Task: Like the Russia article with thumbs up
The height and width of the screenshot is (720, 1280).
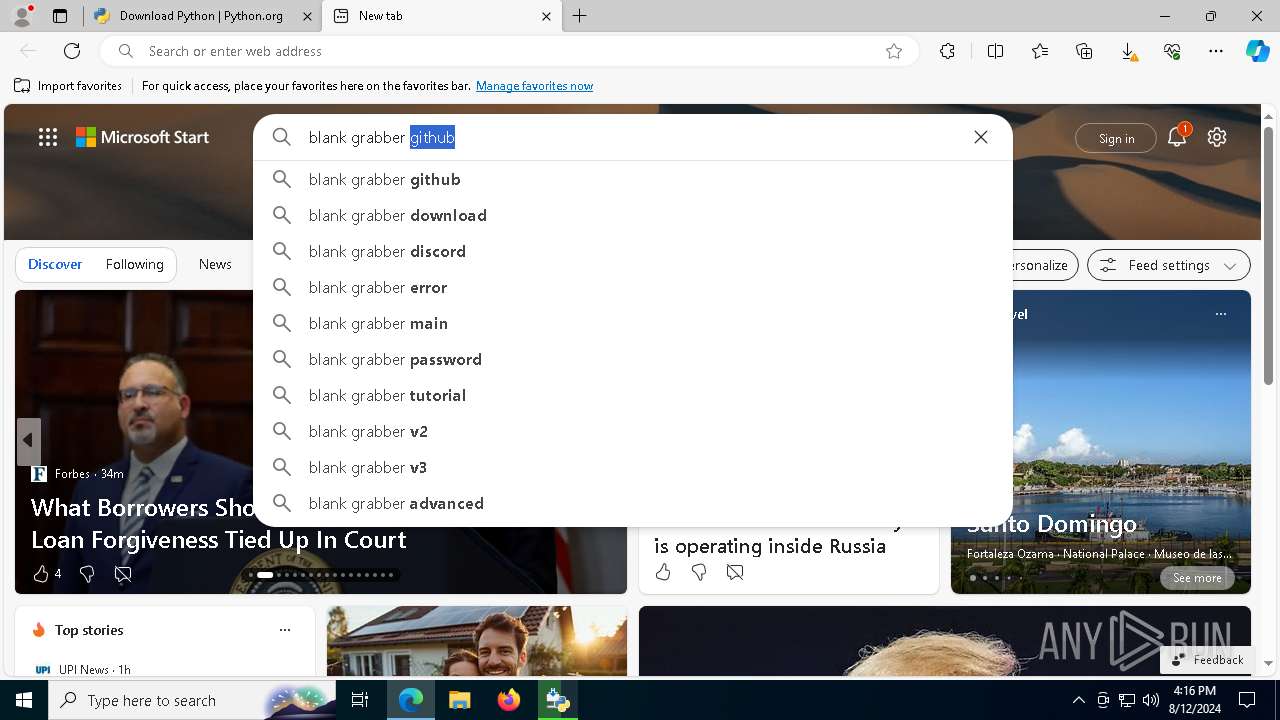Action: coord(663,572)
